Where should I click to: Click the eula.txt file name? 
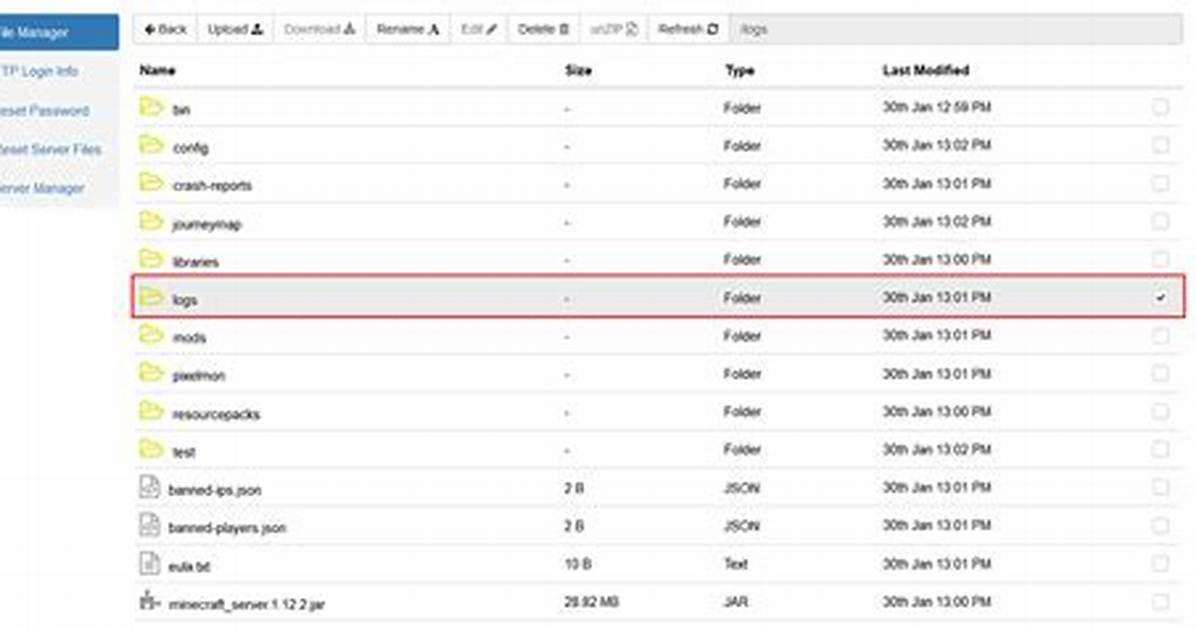pyautogui.click(x=189, y=567)
